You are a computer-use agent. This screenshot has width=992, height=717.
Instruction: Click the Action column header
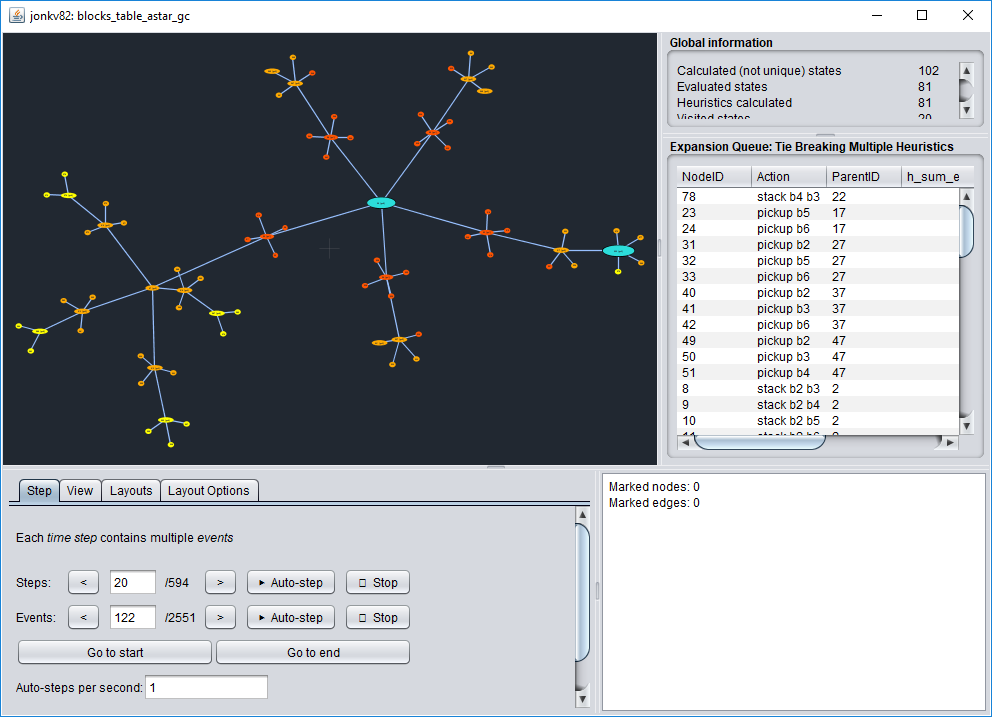[789, 177]
